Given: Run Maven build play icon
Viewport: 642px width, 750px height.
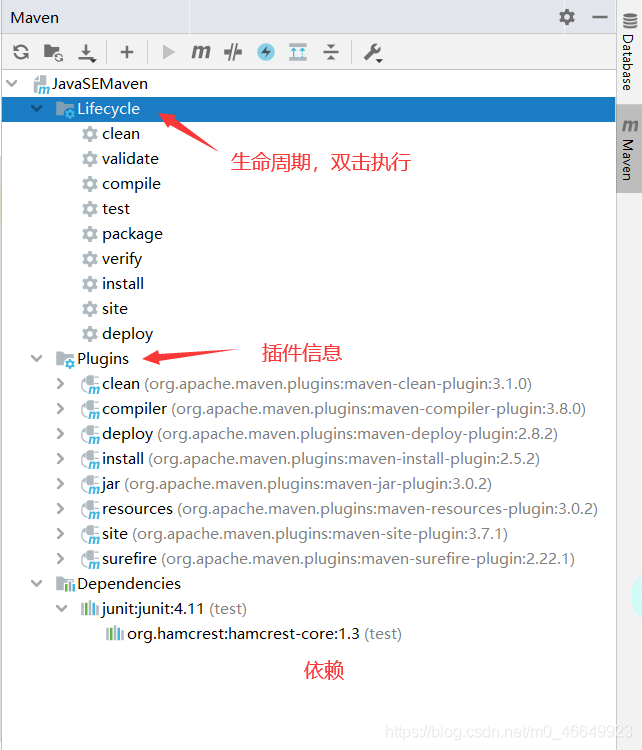Looking at the screenshot, I should (168, 52).
